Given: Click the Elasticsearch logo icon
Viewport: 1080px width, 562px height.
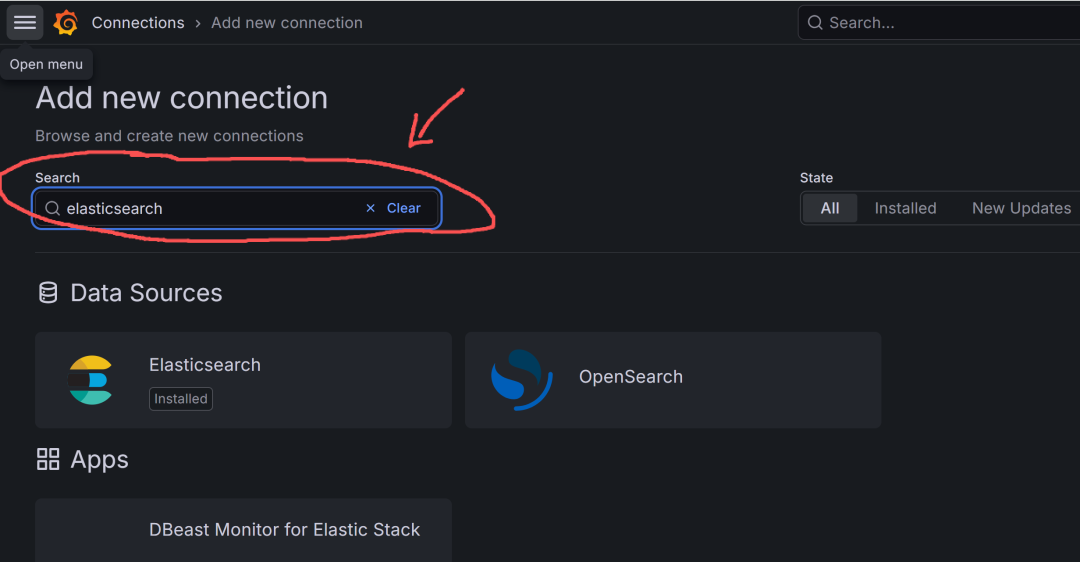Looking at the screenshot, I should click(90, 380).
